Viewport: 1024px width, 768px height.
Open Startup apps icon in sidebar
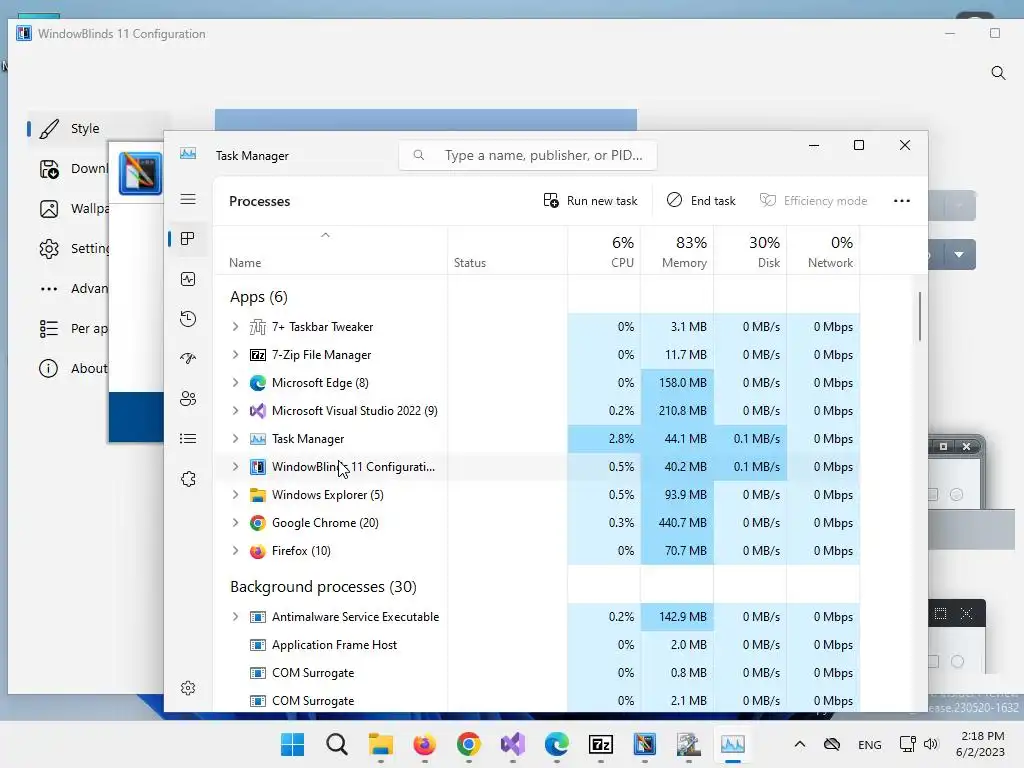pos(188,359)
